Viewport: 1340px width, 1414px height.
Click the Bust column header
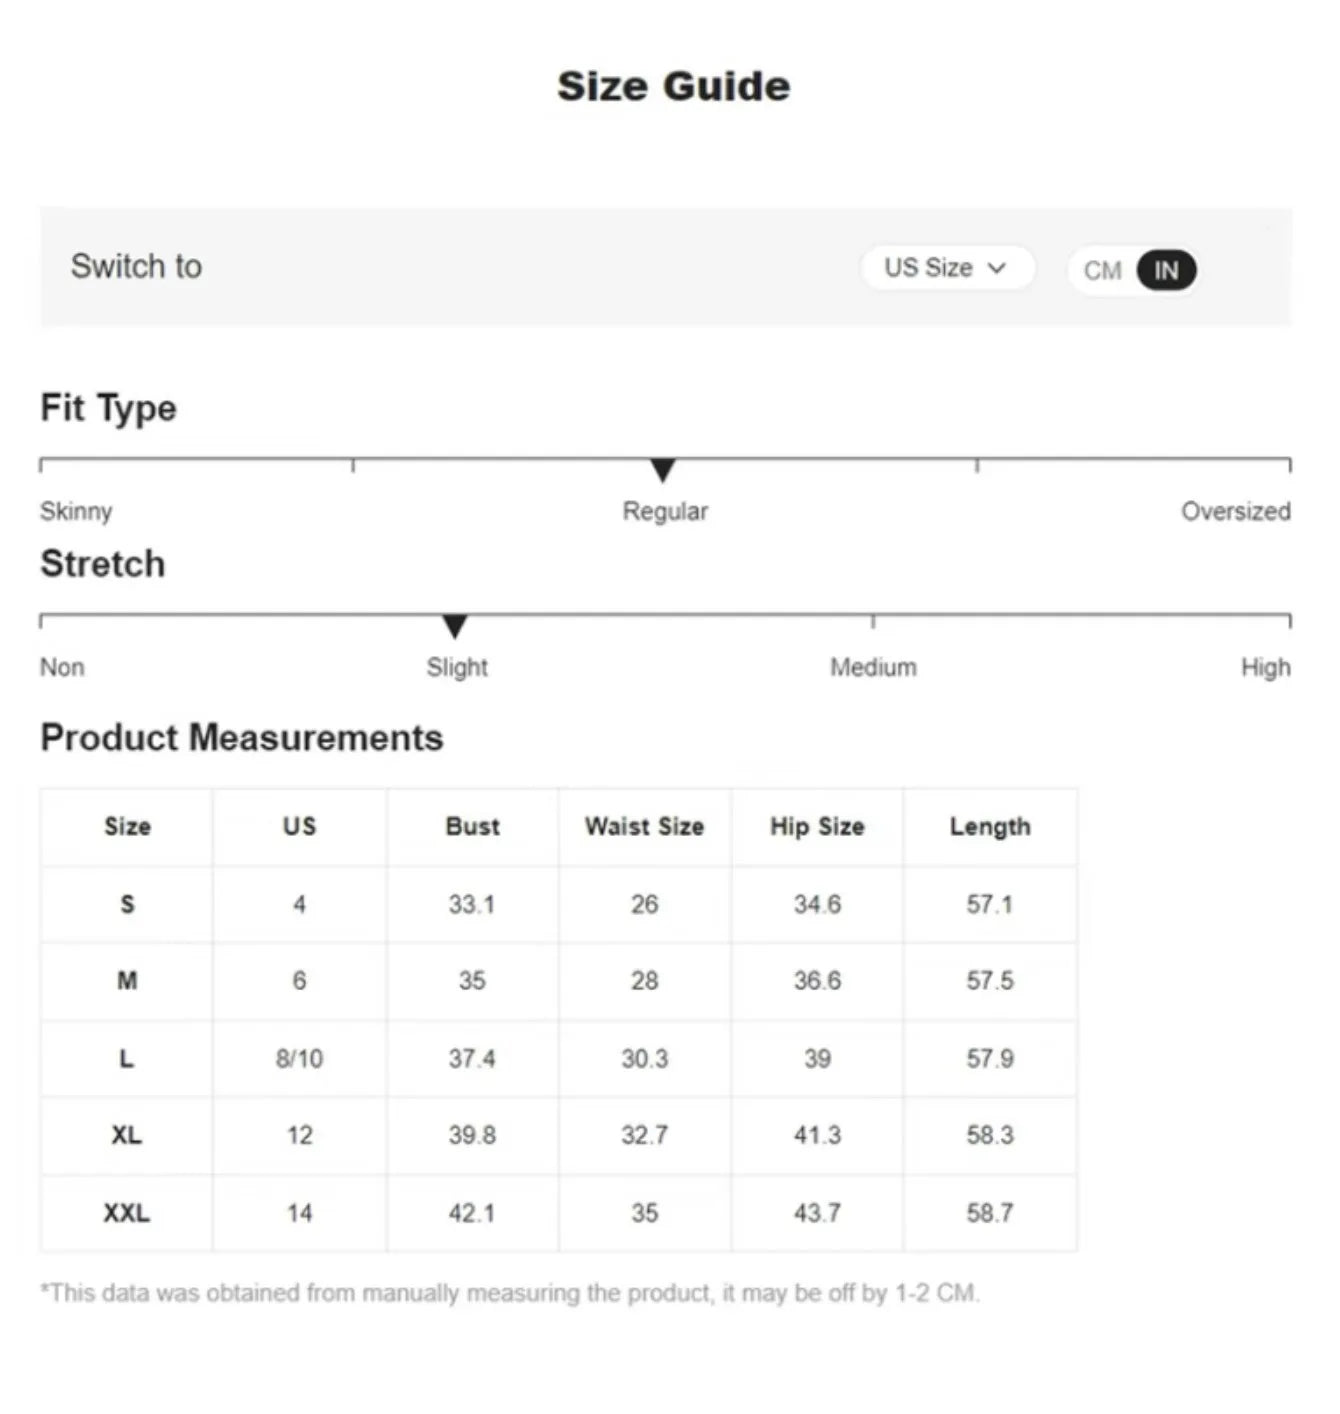tap(472, 826)
